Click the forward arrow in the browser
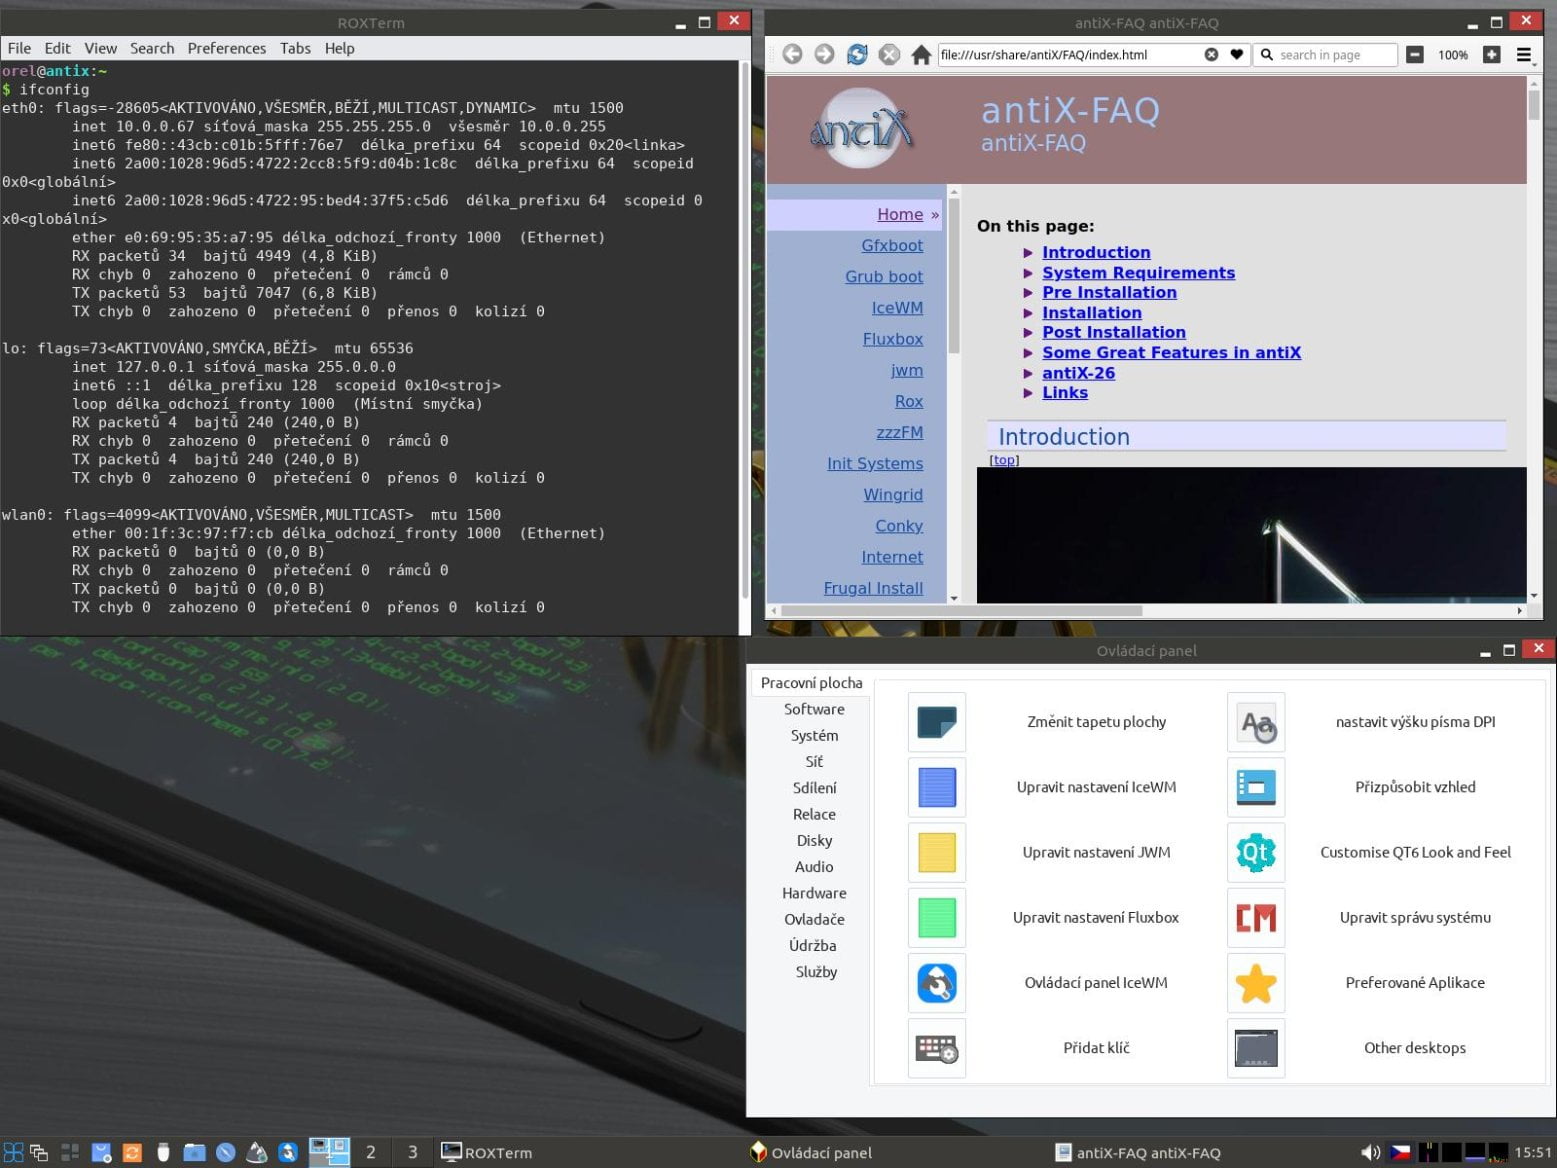Screen dimensions: 1557x1168 [824, 54]
